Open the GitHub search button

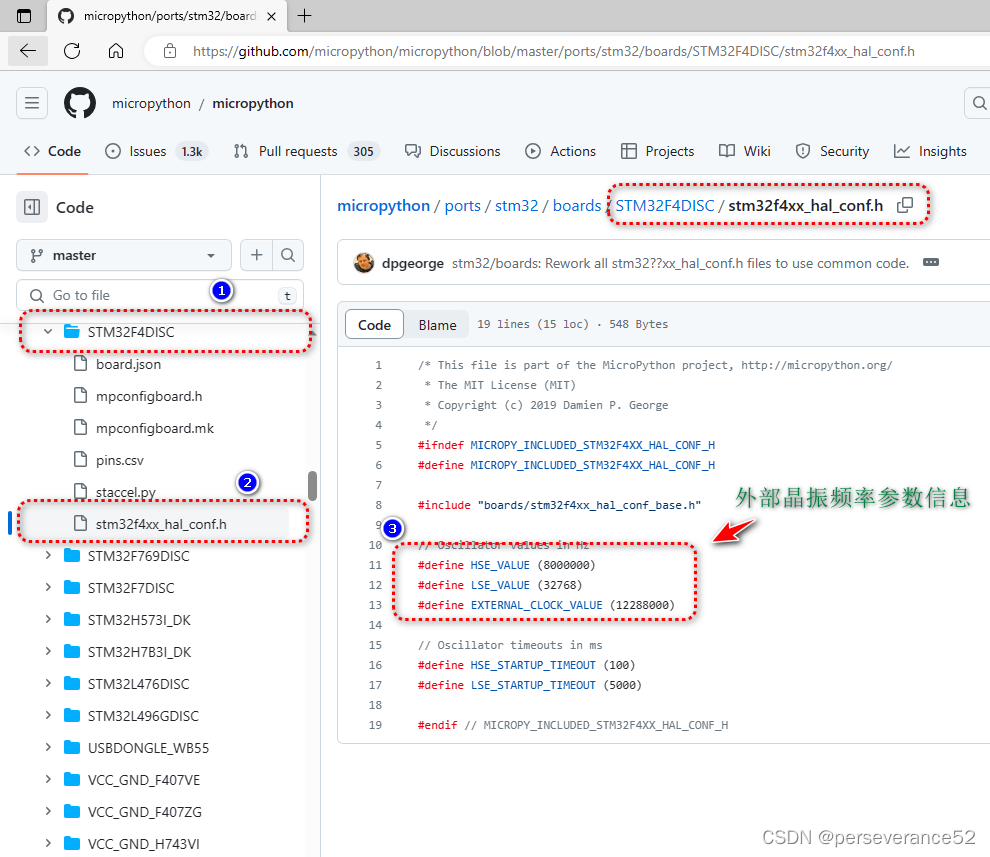click(978, 103)
